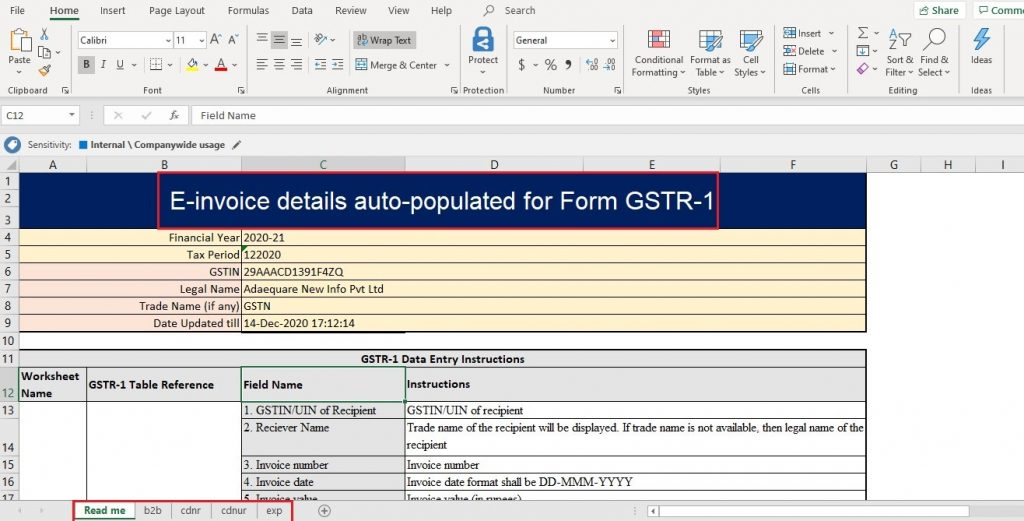The width and height of the screenshot is (1024, 521).
Task: Click the Cut scissors icon
Action: click(x=44, y=33)
